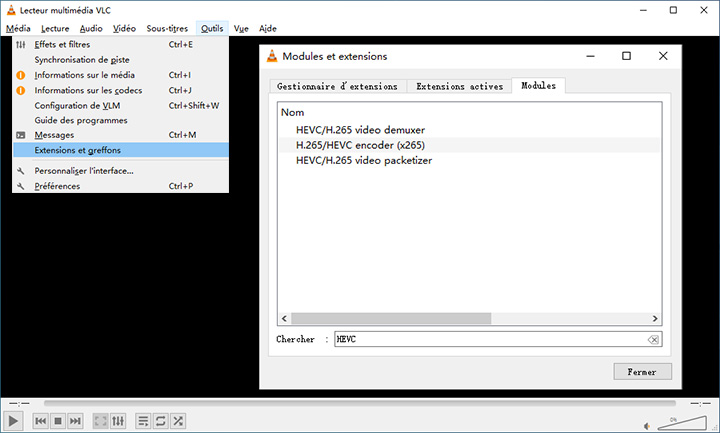Maximize the Modules et extensions dialog
Image resolution: width=720 pixels, height=433 pixels.
(626, 56)
